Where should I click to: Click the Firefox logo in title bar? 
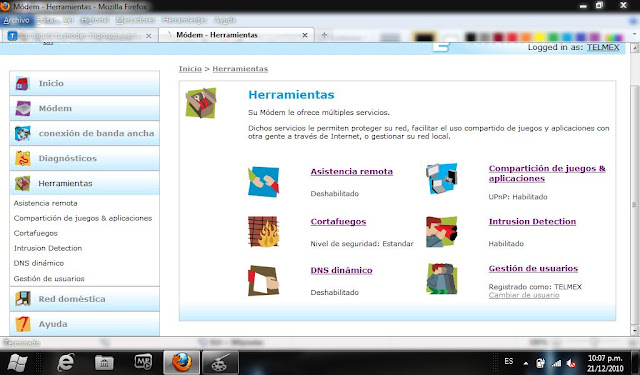pos(5,6)
